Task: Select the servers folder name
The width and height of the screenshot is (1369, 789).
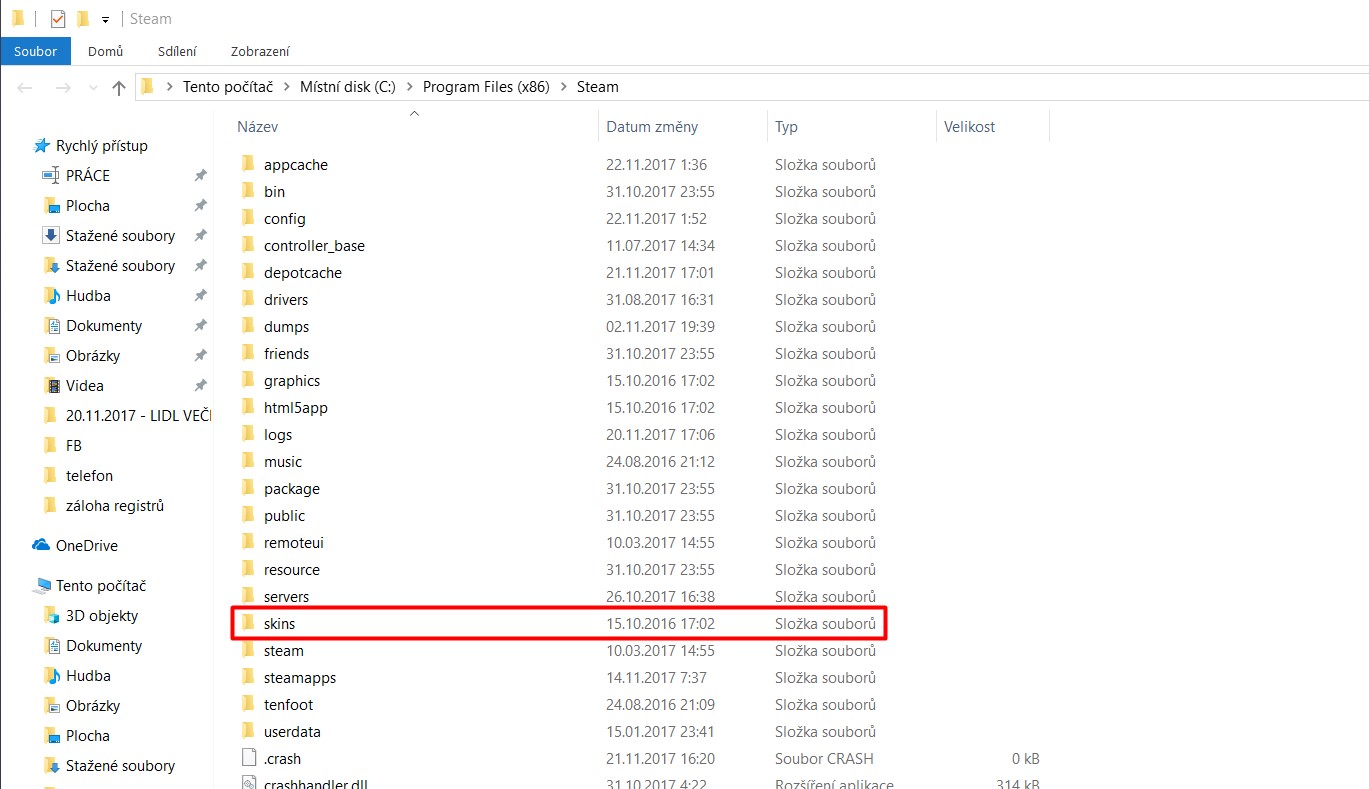Action: pyautogui.click(x=286, y=597)
